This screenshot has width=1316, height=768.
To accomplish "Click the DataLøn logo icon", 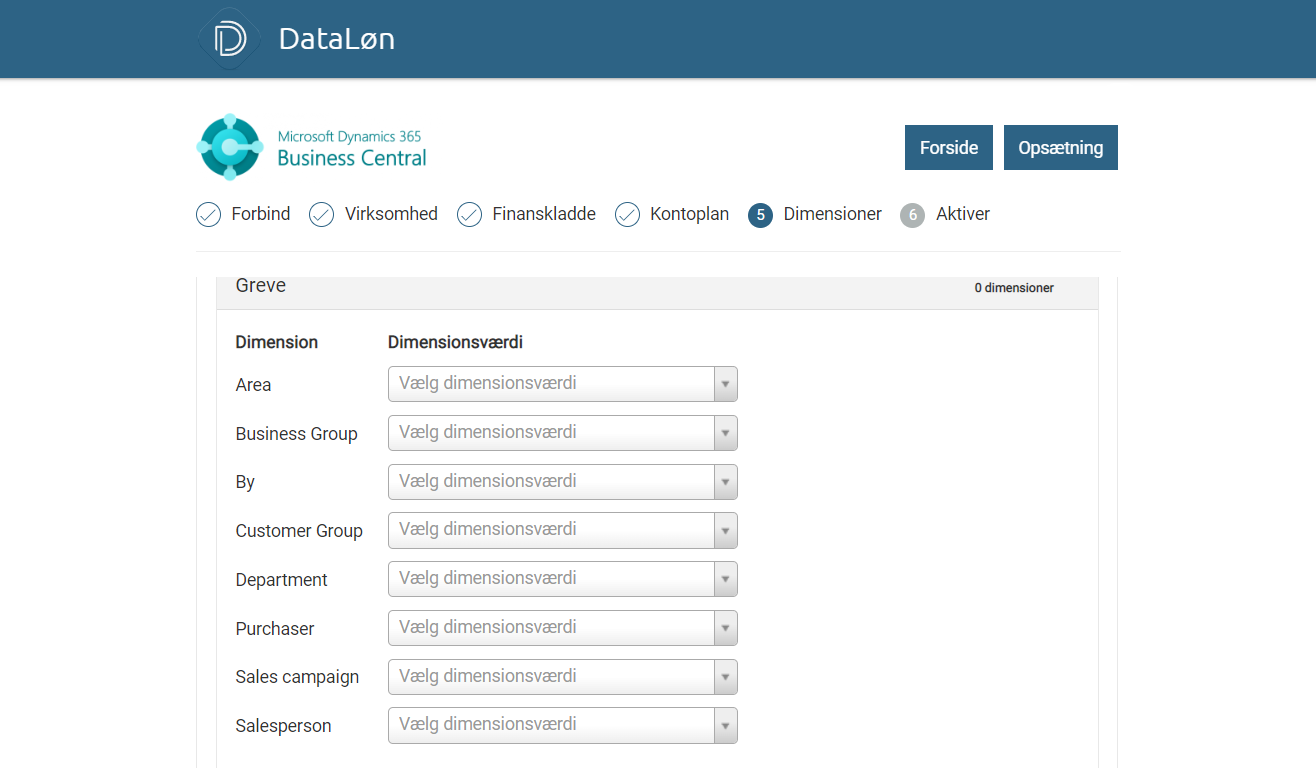I will coord(230,39).
